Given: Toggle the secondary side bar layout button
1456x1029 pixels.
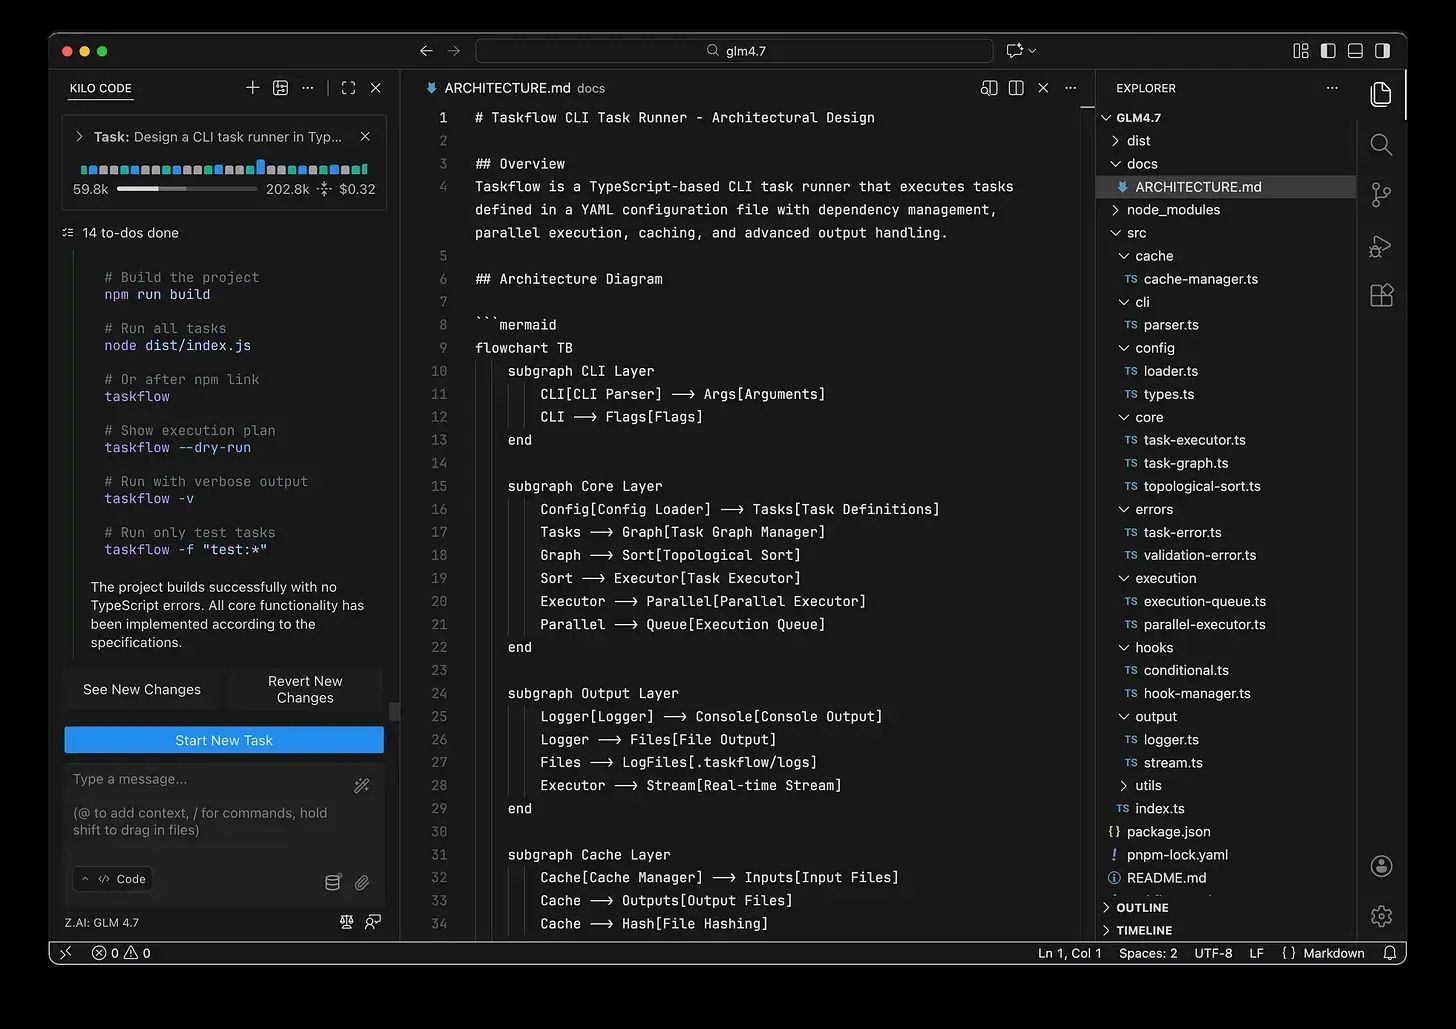Looking at the screenshot, I should (x=1382, y=51).
